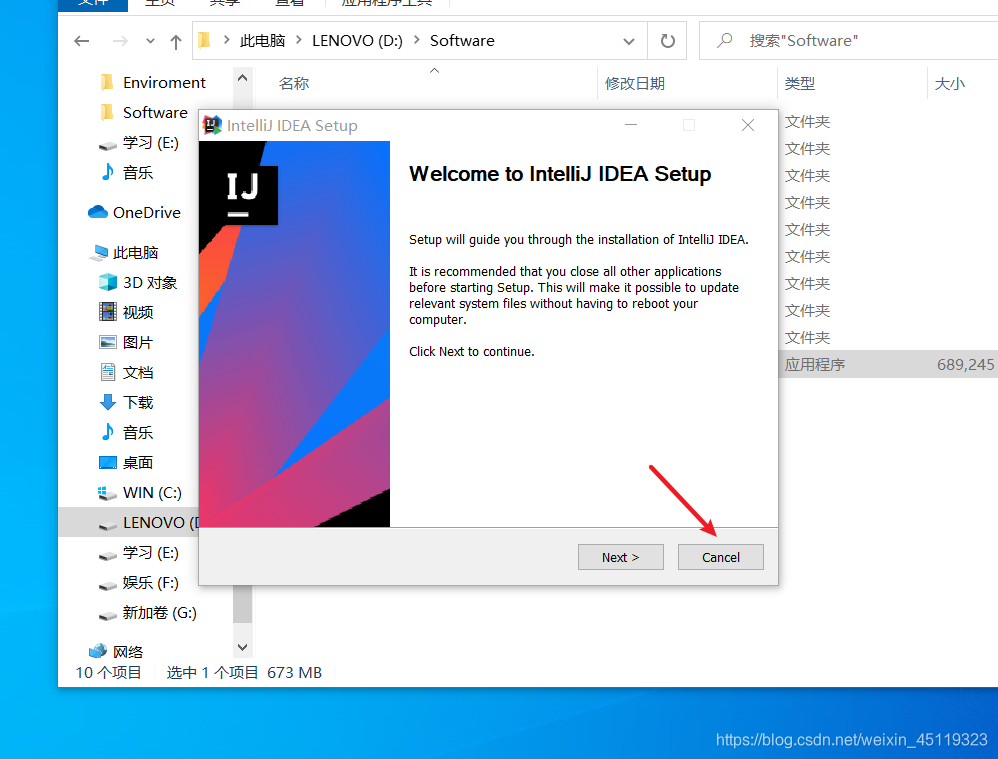Open recent locations dropdown arrow

tap(150, 41)
